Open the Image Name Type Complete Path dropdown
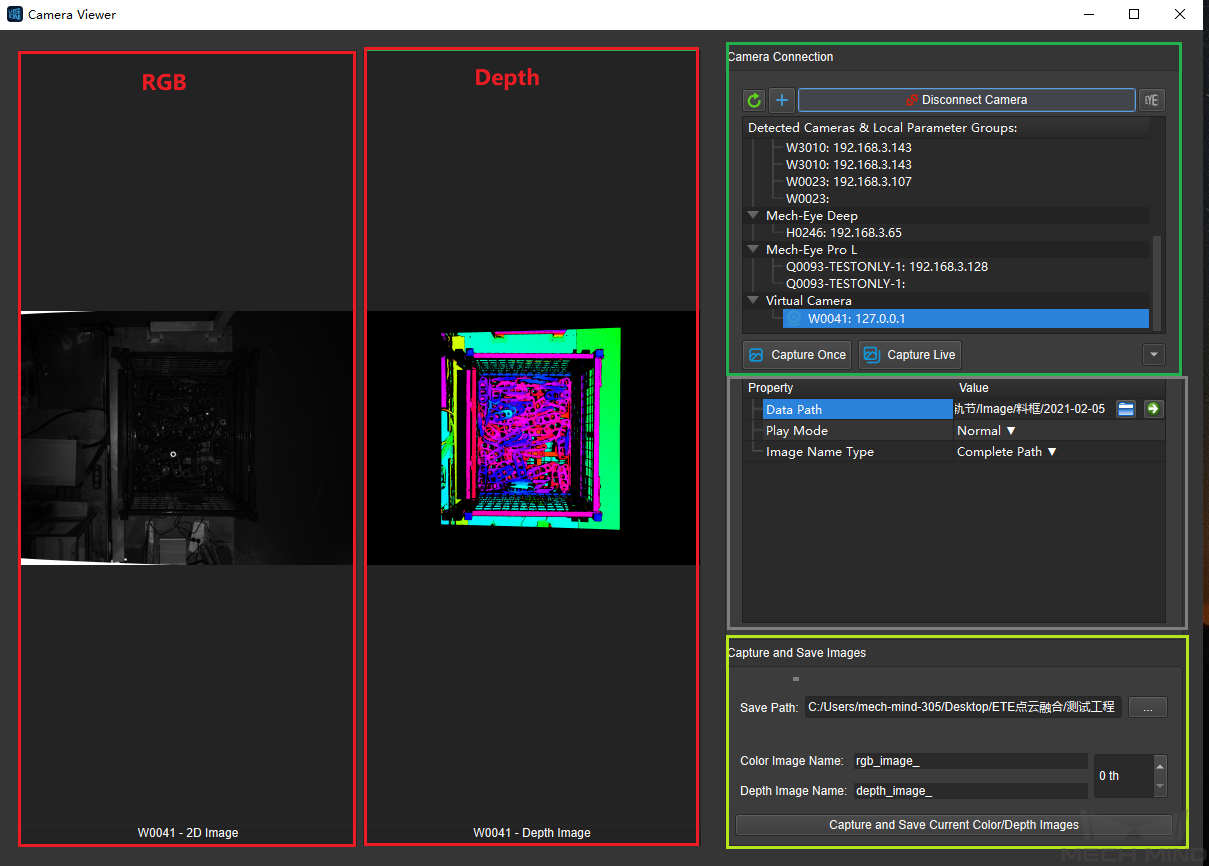1209x866 pixels. point(1006,452)
